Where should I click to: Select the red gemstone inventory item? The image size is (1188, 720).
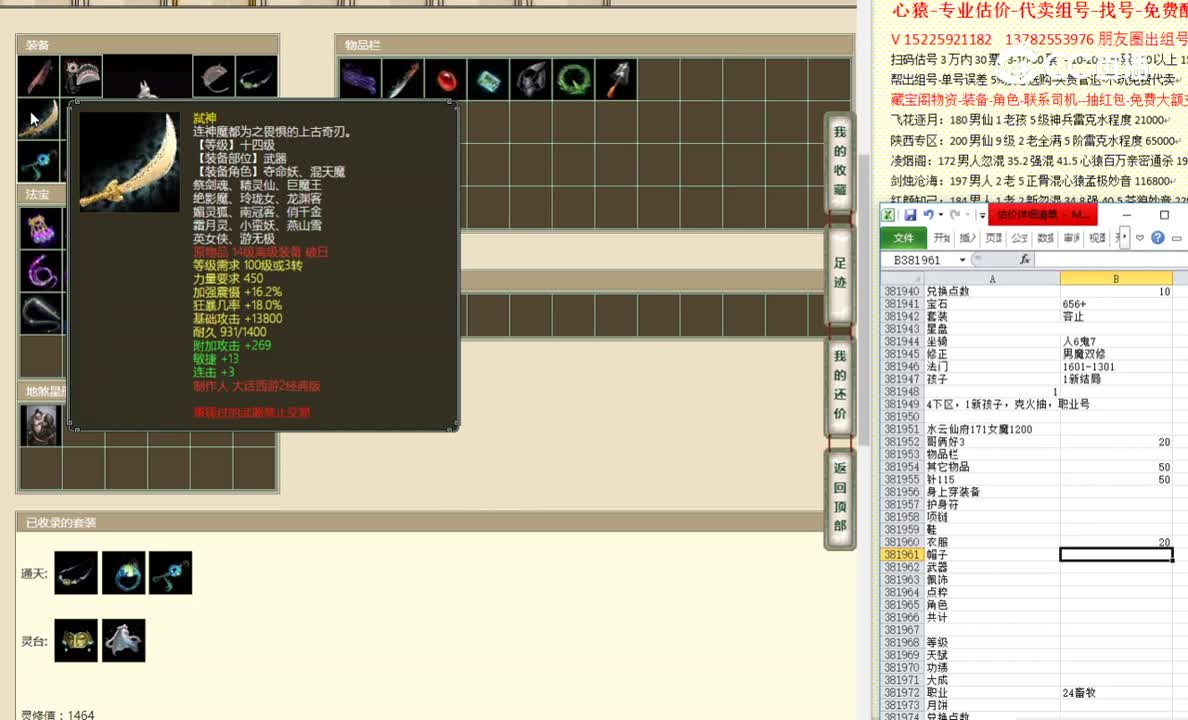446,79
